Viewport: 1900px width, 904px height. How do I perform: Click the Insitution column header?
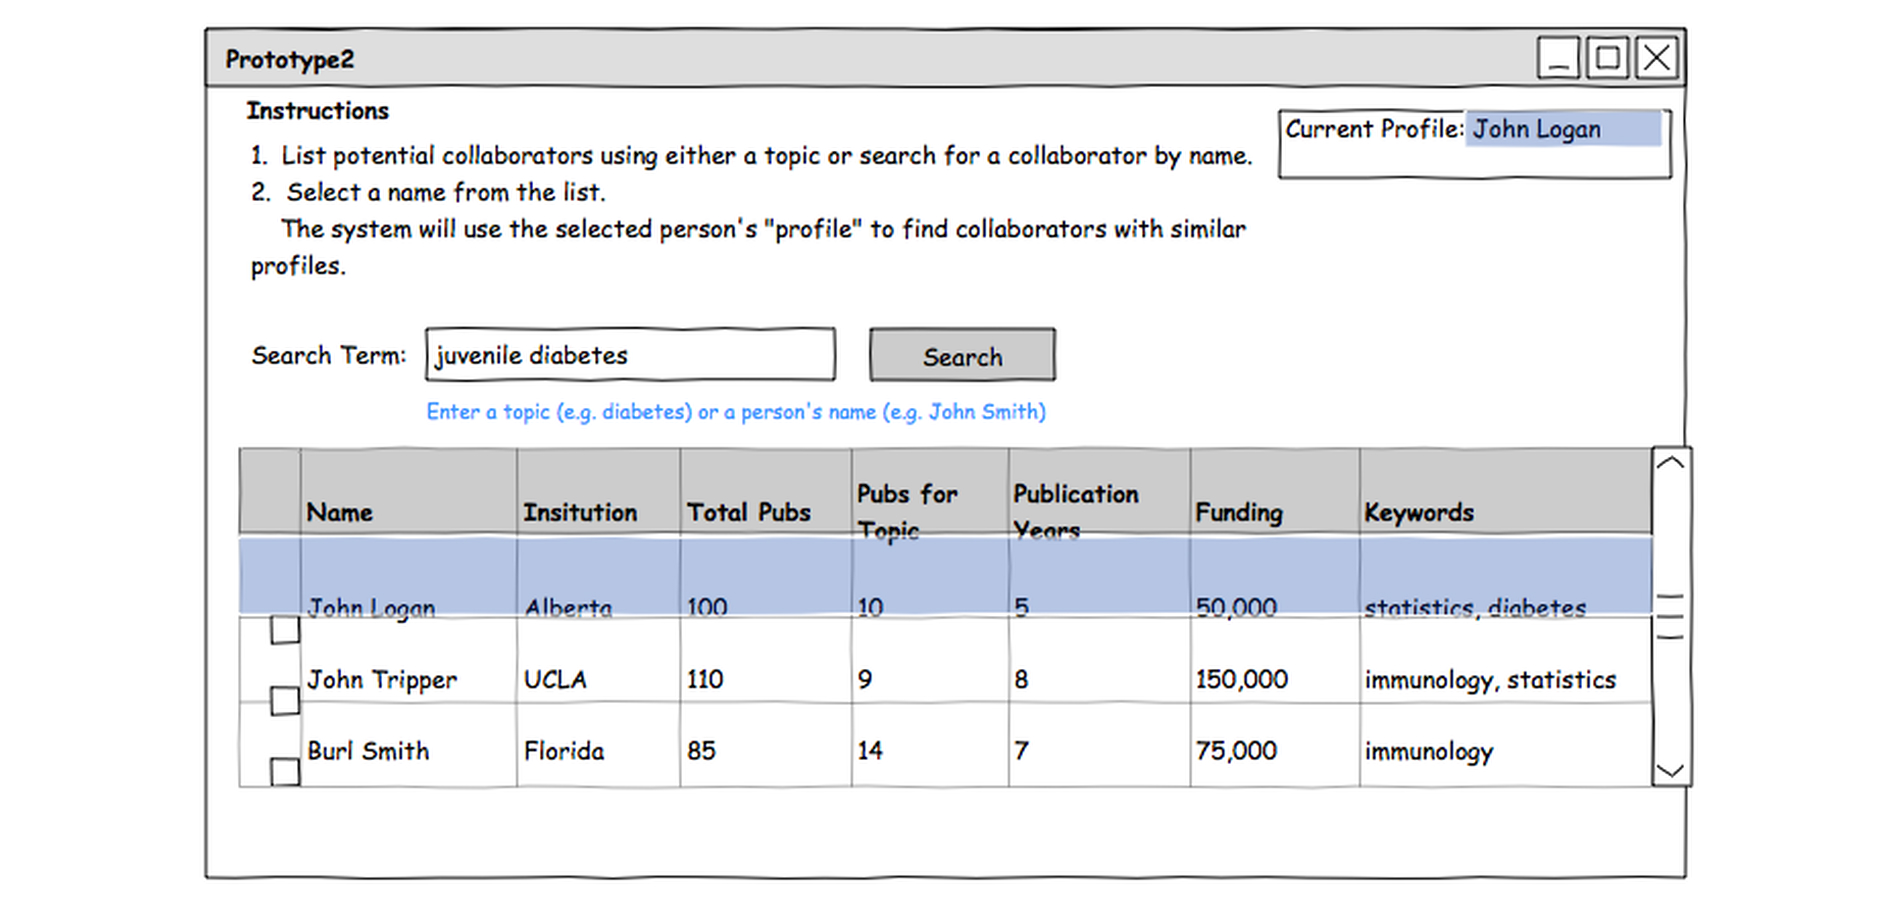click(580, 512)
